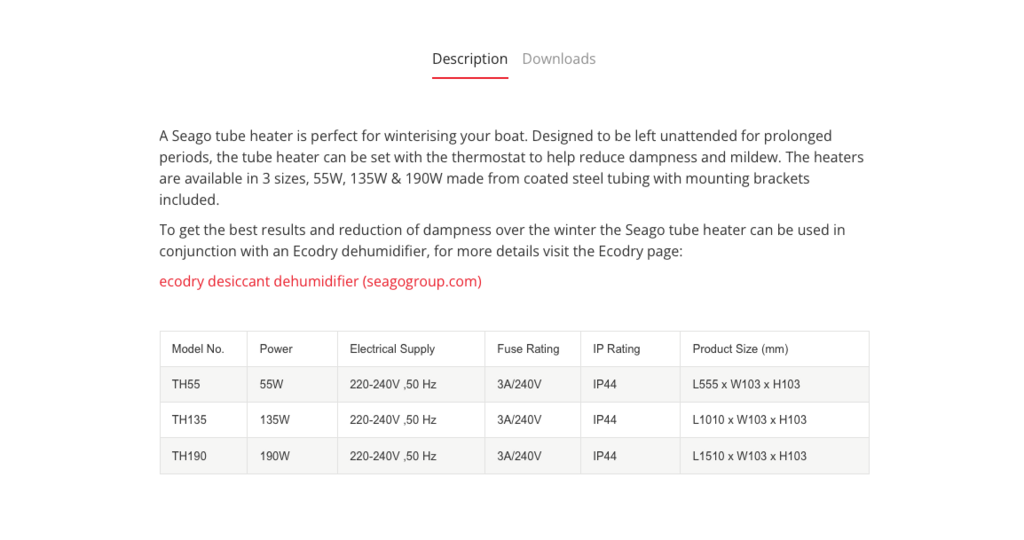Image resolution: width=1024 pixels, height=540 pixels.
Task: Click the 55W power cell
Action: (x=293, y=385)
